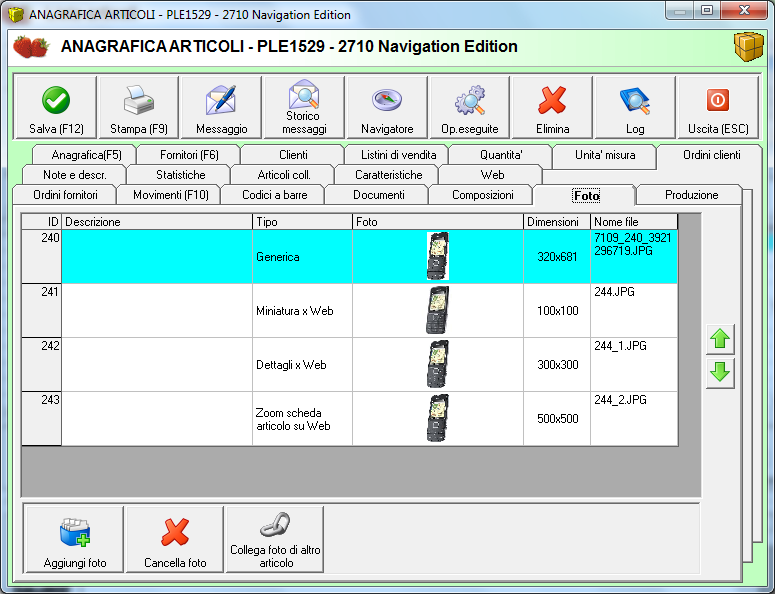Image resolution: width=775 pixels, height=594 pixels.
Task: Click the ID column header
Action: 42,222
